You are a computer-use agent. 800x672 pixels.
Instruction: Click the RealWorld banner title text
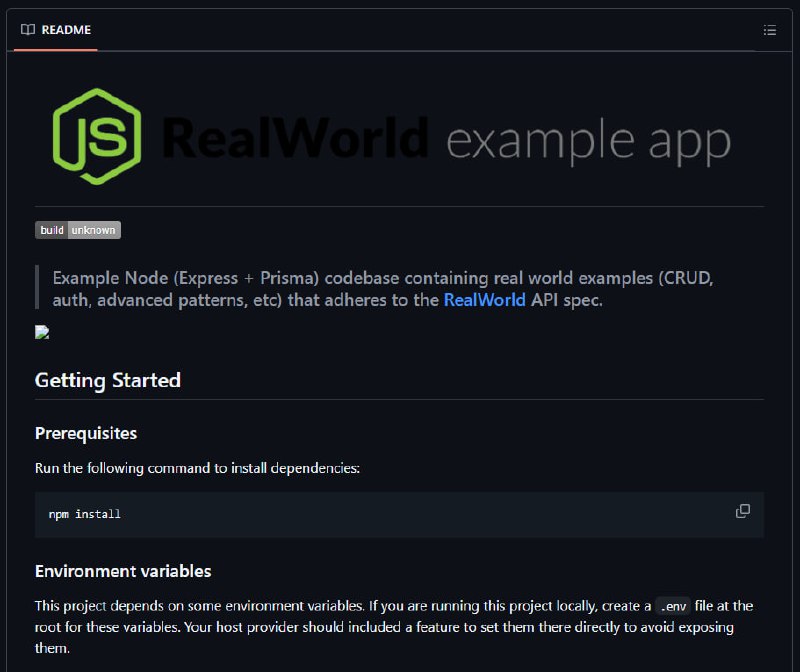point(295,137)
